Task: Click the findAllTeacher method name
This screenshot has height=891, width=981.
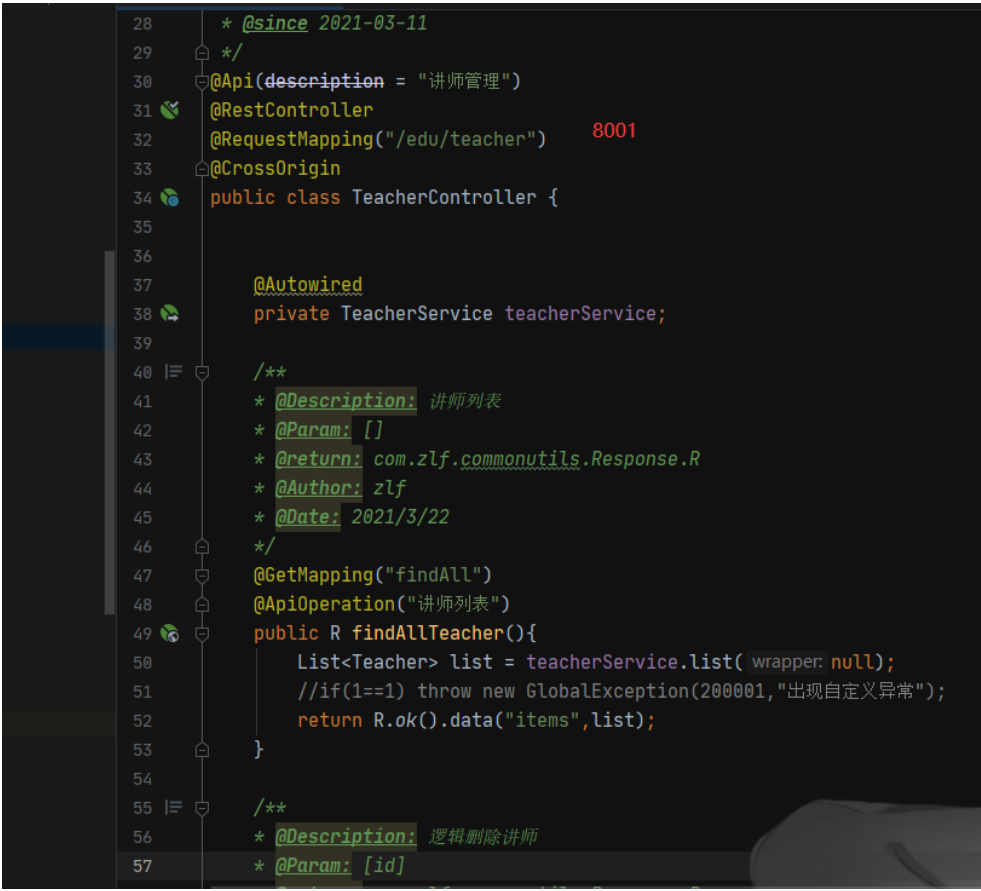Action: pyautogui.click(x=427, y=633)
